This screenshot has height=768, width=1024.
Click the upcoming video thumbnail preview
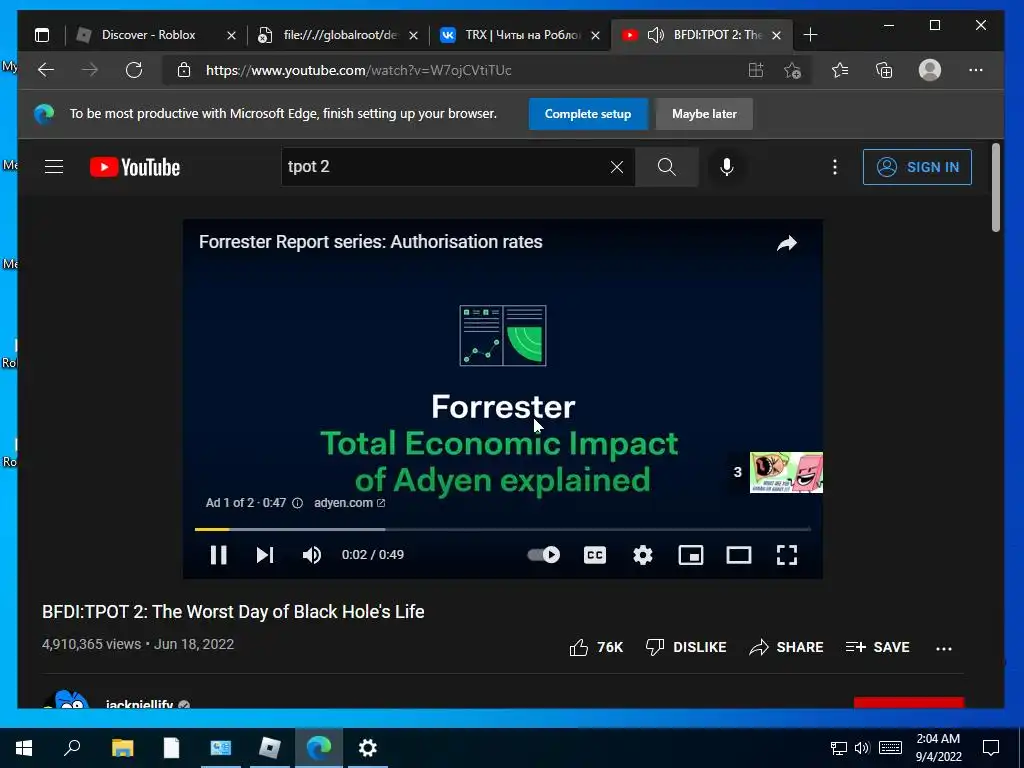click(x=786, y=472)
